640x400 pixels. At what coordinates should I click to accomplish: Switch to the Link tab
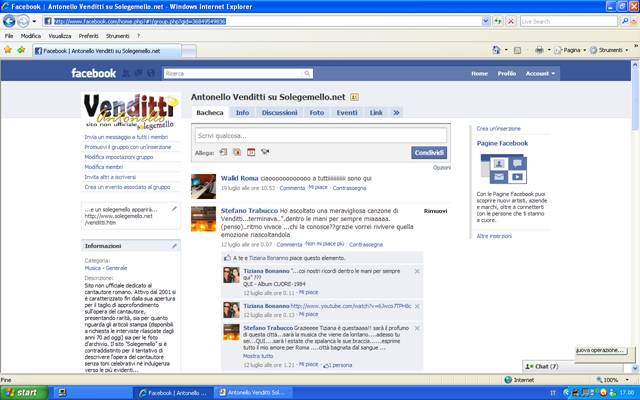point(376,113)
